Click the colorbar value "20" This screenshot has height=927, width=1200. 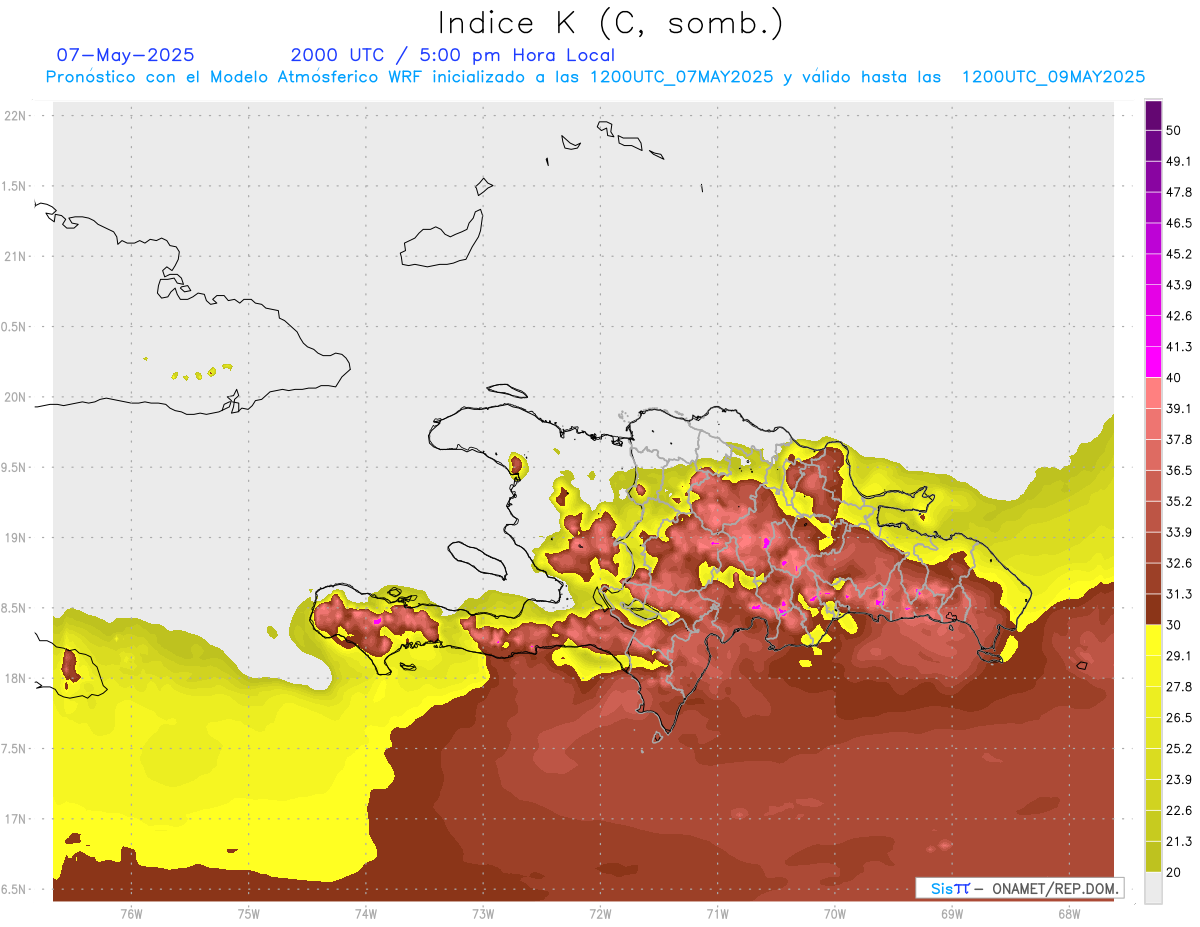point(1174,872)
